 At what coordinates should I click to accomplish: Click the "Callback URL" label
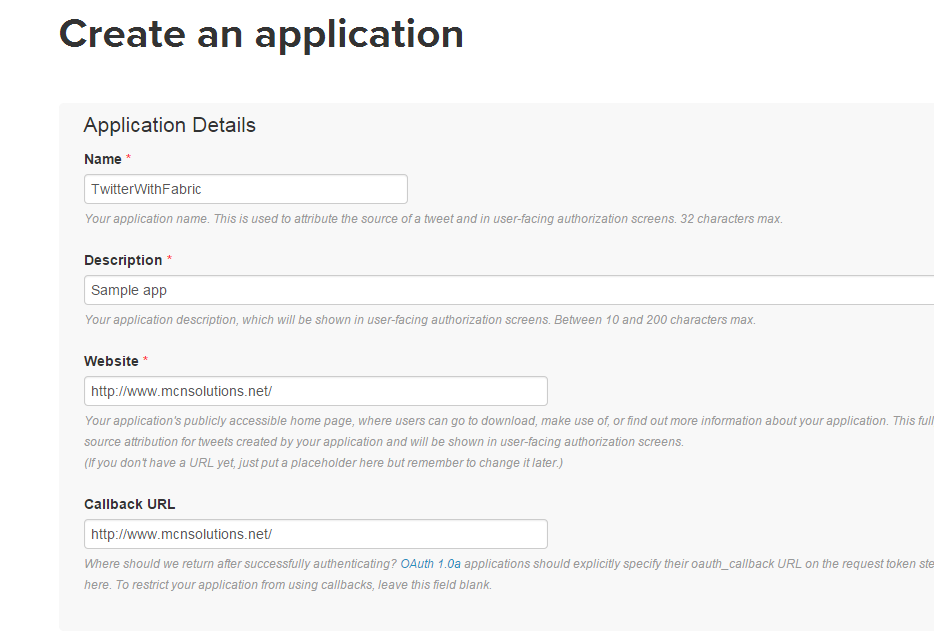click(x=130, y=504)
